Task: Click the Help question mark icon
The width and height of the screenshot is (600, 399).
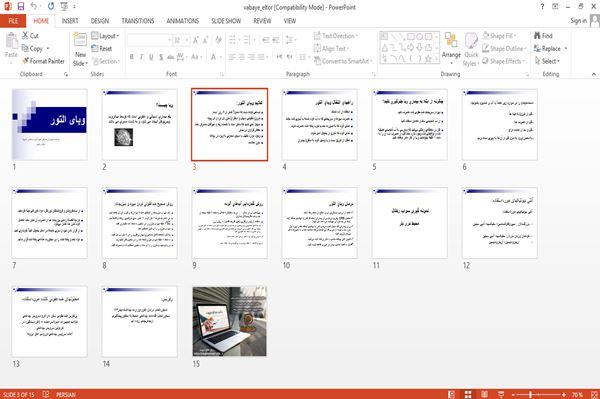Action: click(542, 7)
